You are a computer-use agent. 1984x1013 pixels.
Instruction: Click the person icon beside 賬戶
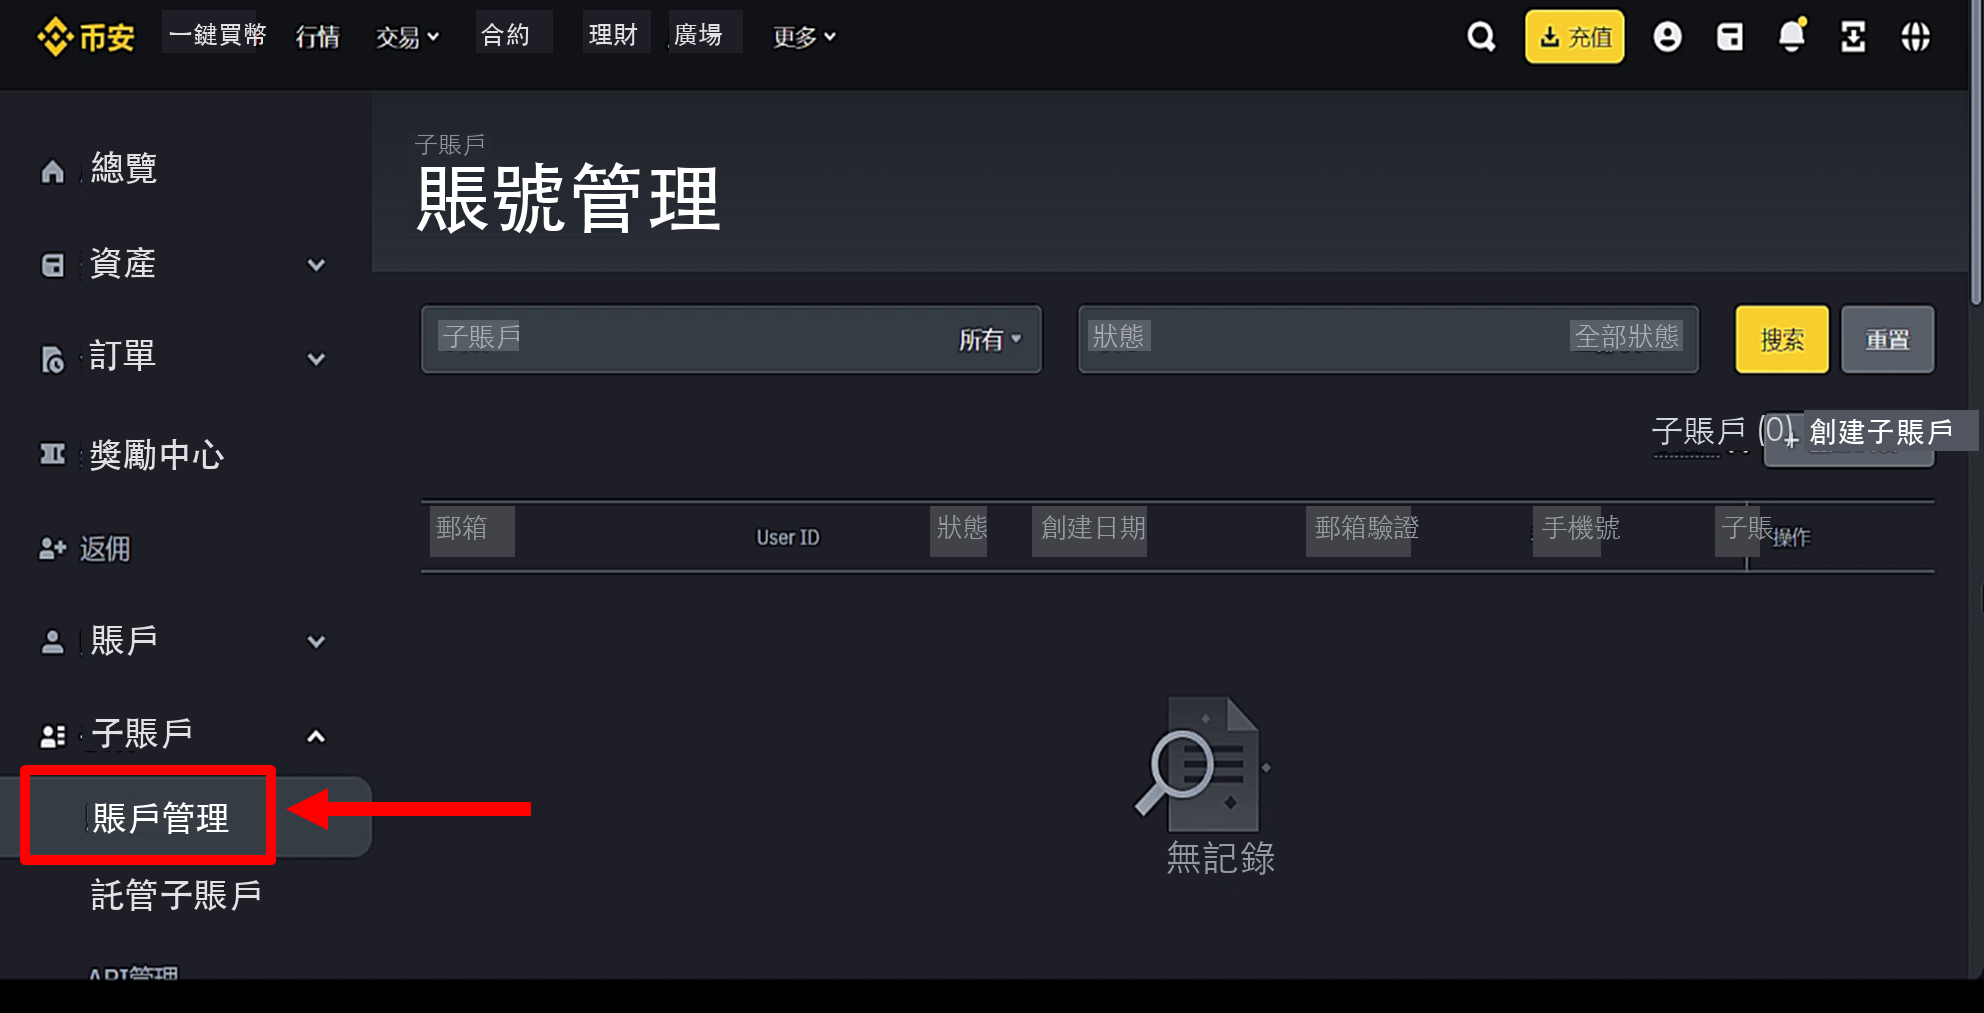52,641
